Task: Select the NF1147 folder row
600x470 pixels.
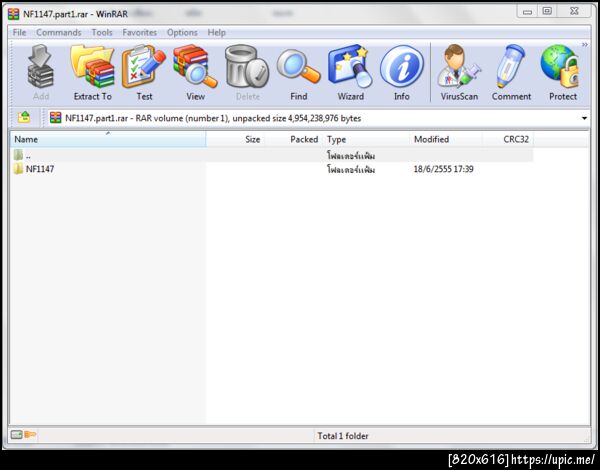Action: coord(271,169)
